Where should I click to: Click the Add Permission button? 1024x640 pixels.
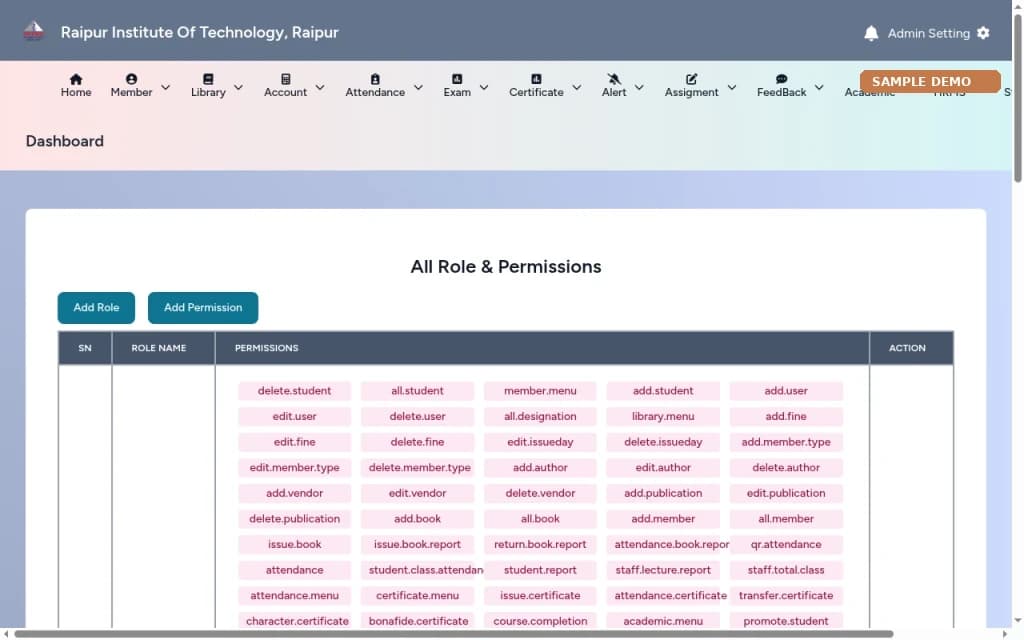point(203,308)
